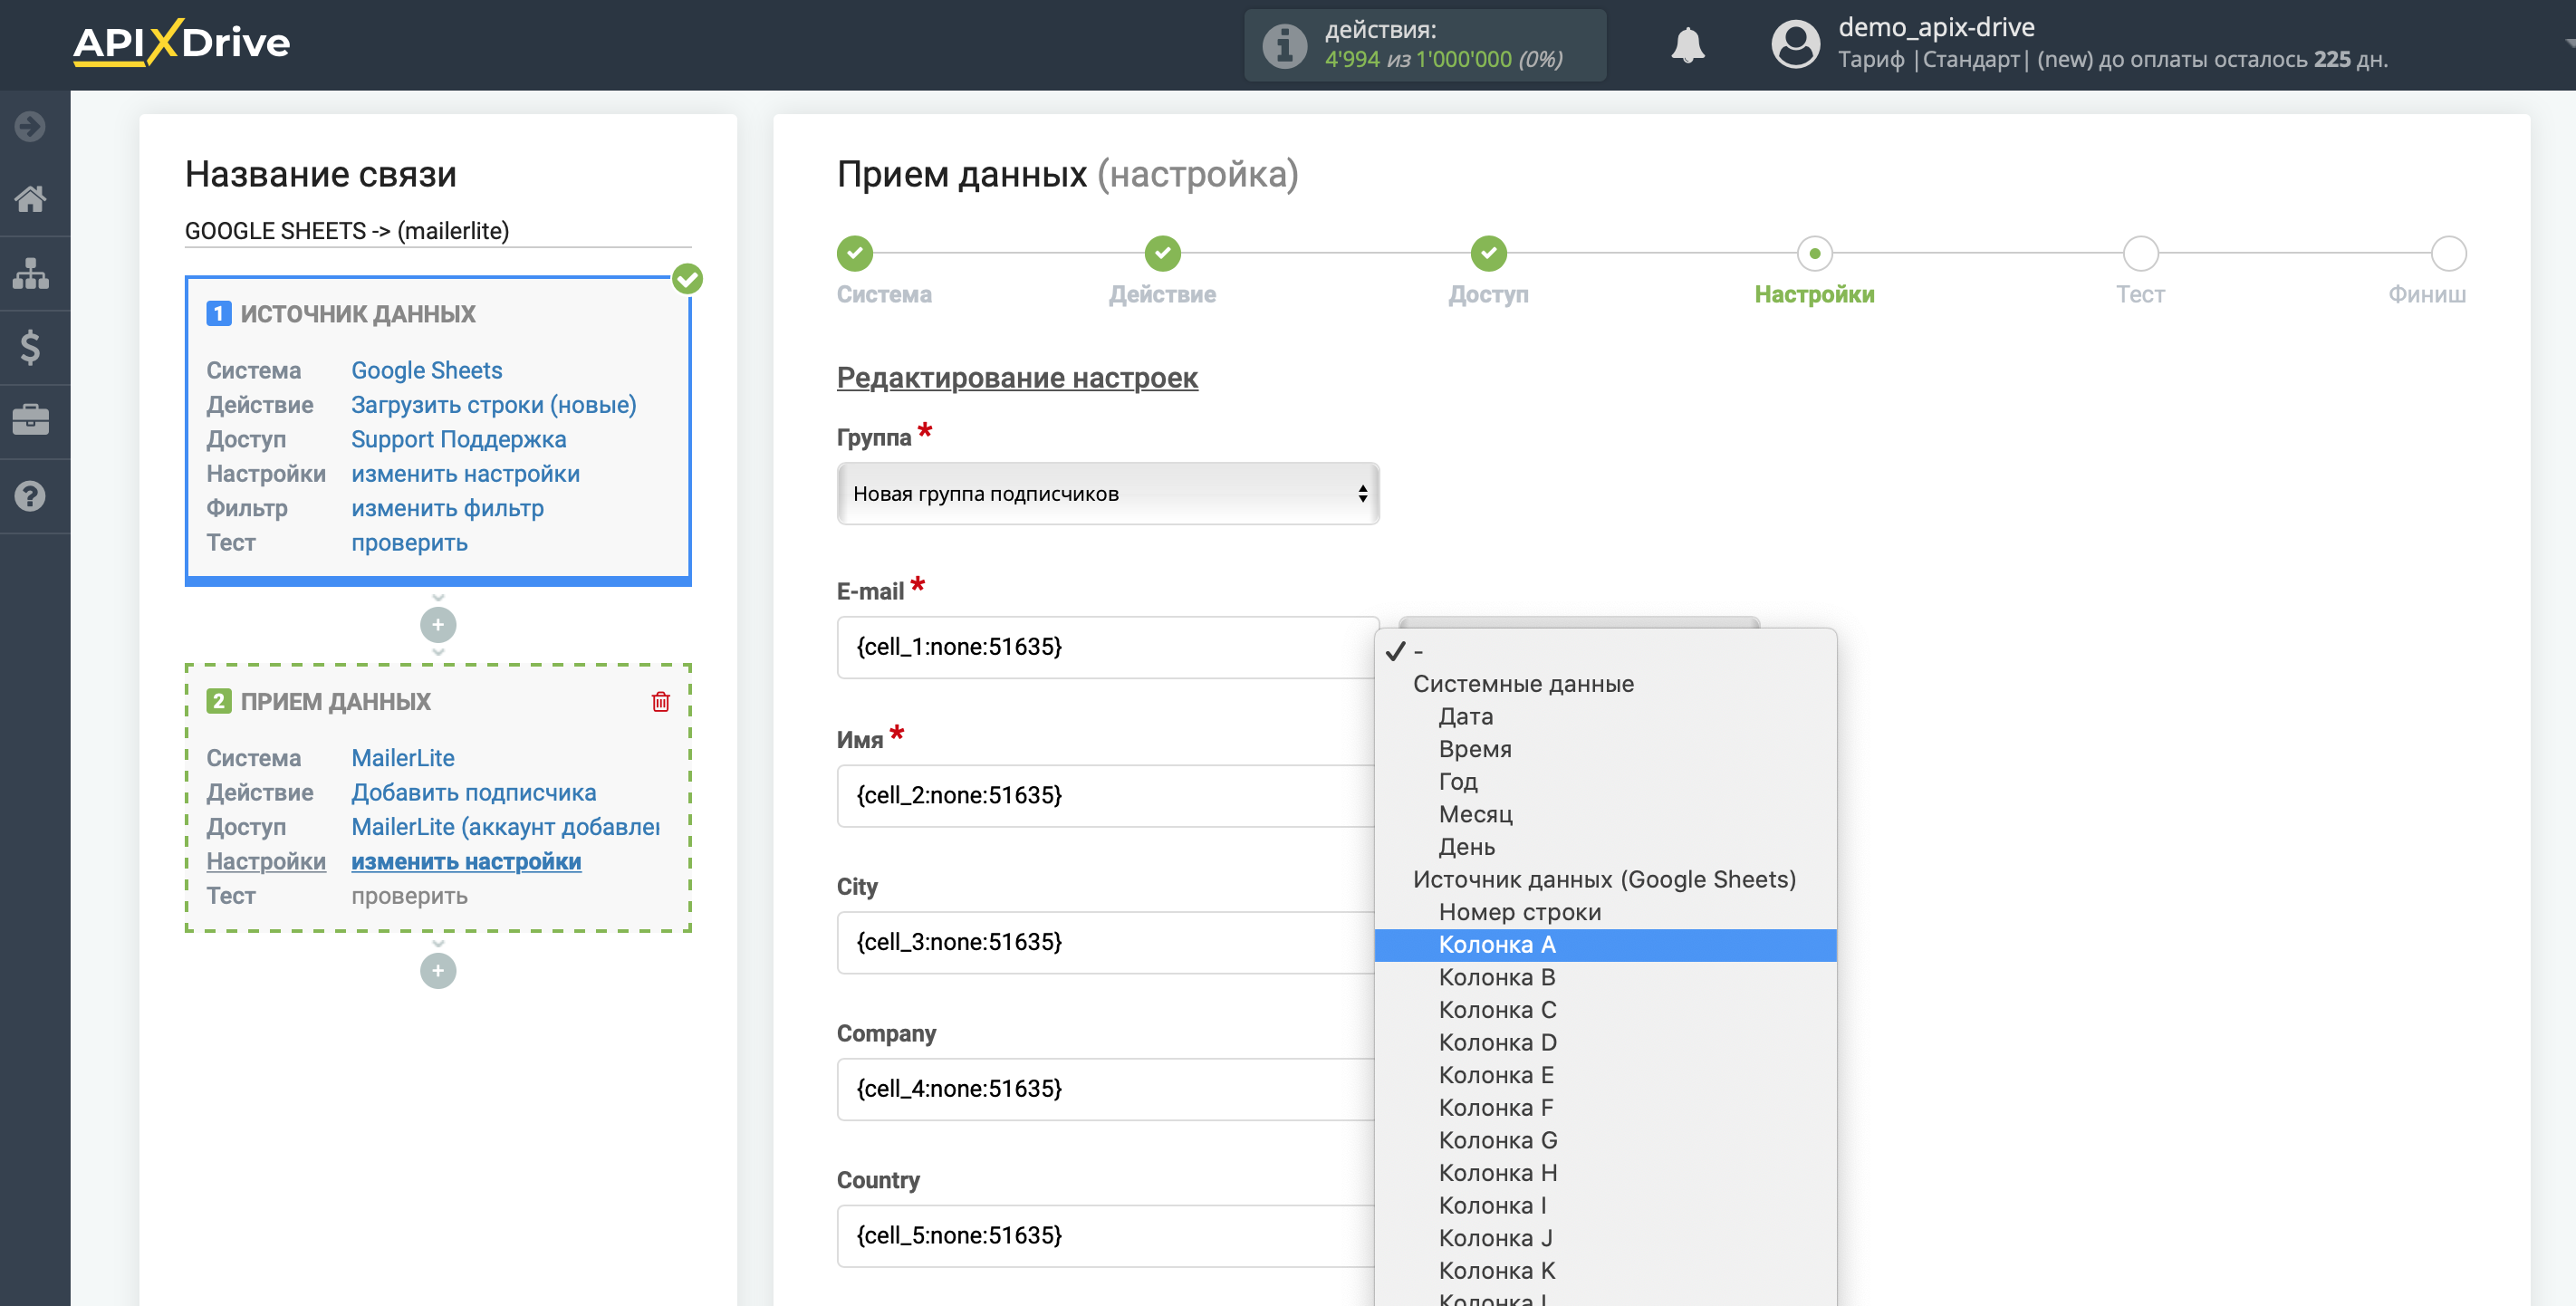
Task: Open Загрузить строки (новые) action link
Action: click(x=493, y=405)
